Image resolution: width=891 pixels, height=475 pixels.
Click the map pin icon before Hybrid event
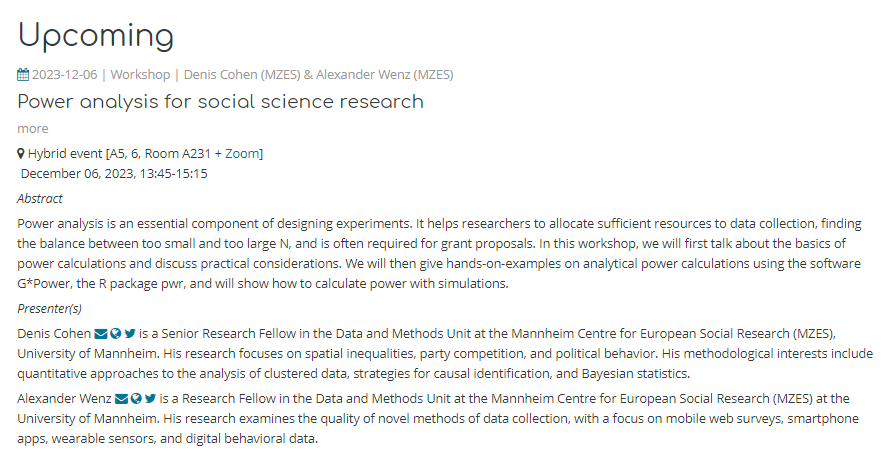tap(21, 154)
